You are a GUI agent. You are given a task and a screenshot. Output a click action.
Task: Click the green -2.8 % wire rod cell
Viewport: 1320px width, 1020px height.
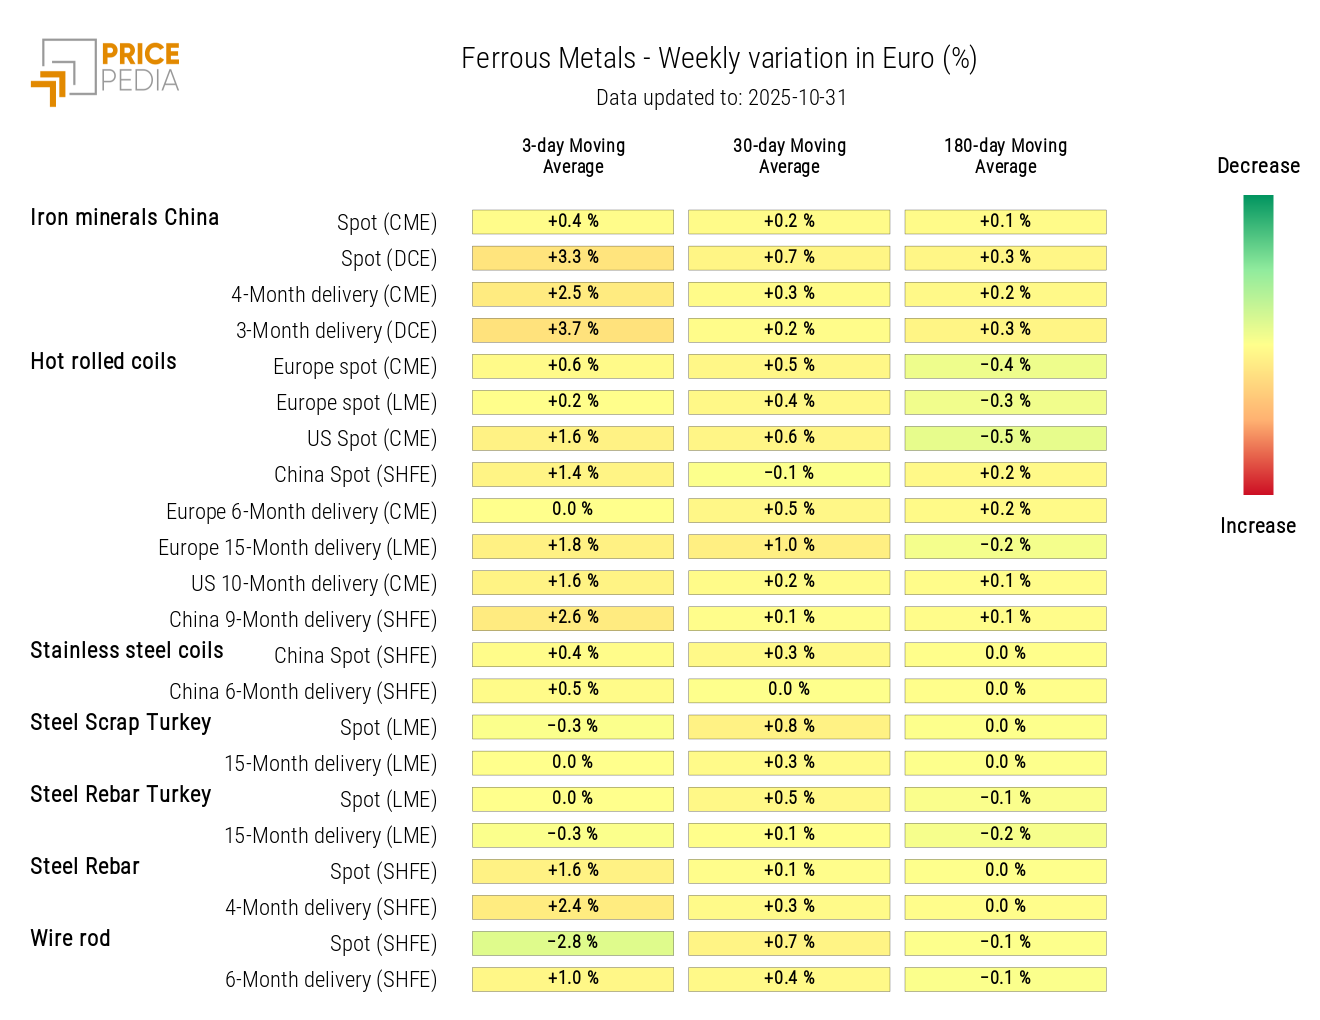point(573,943)
